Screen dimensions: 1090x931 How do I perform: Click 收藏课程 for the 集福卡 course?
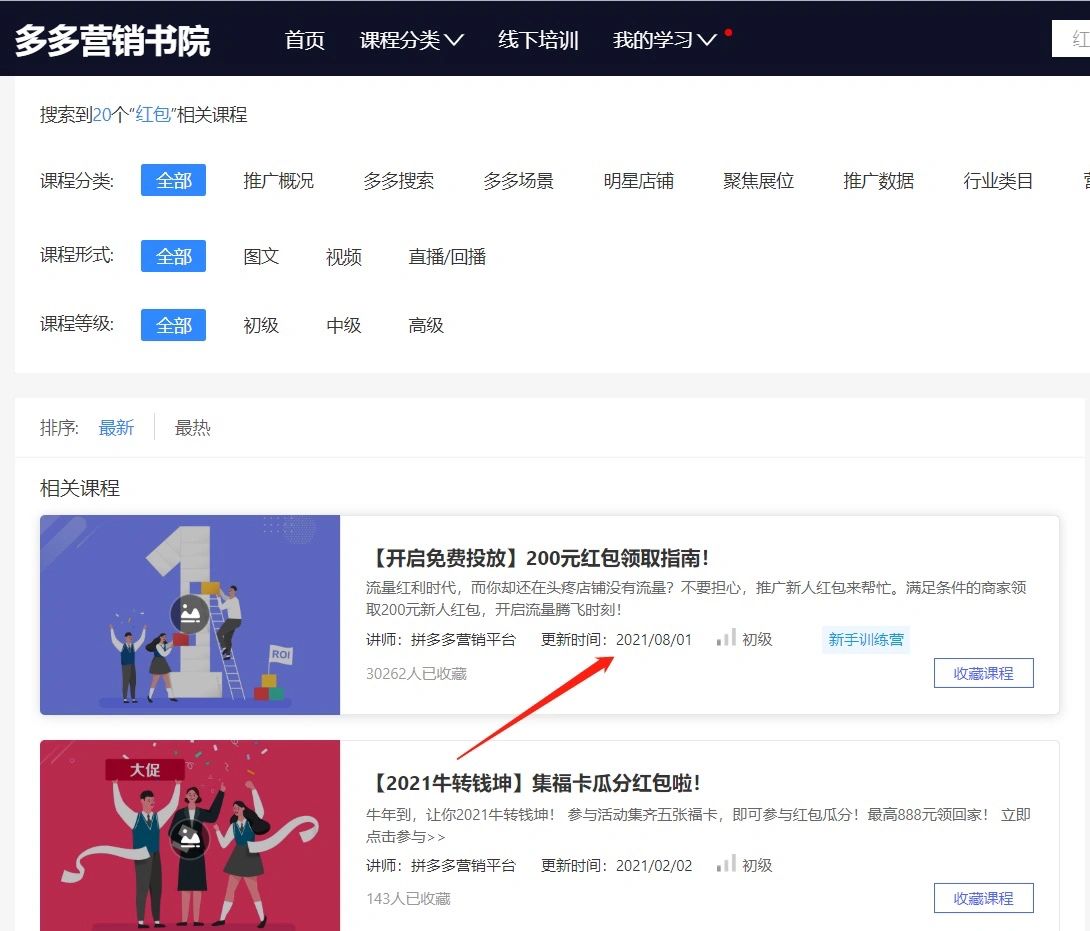(984, 898)
